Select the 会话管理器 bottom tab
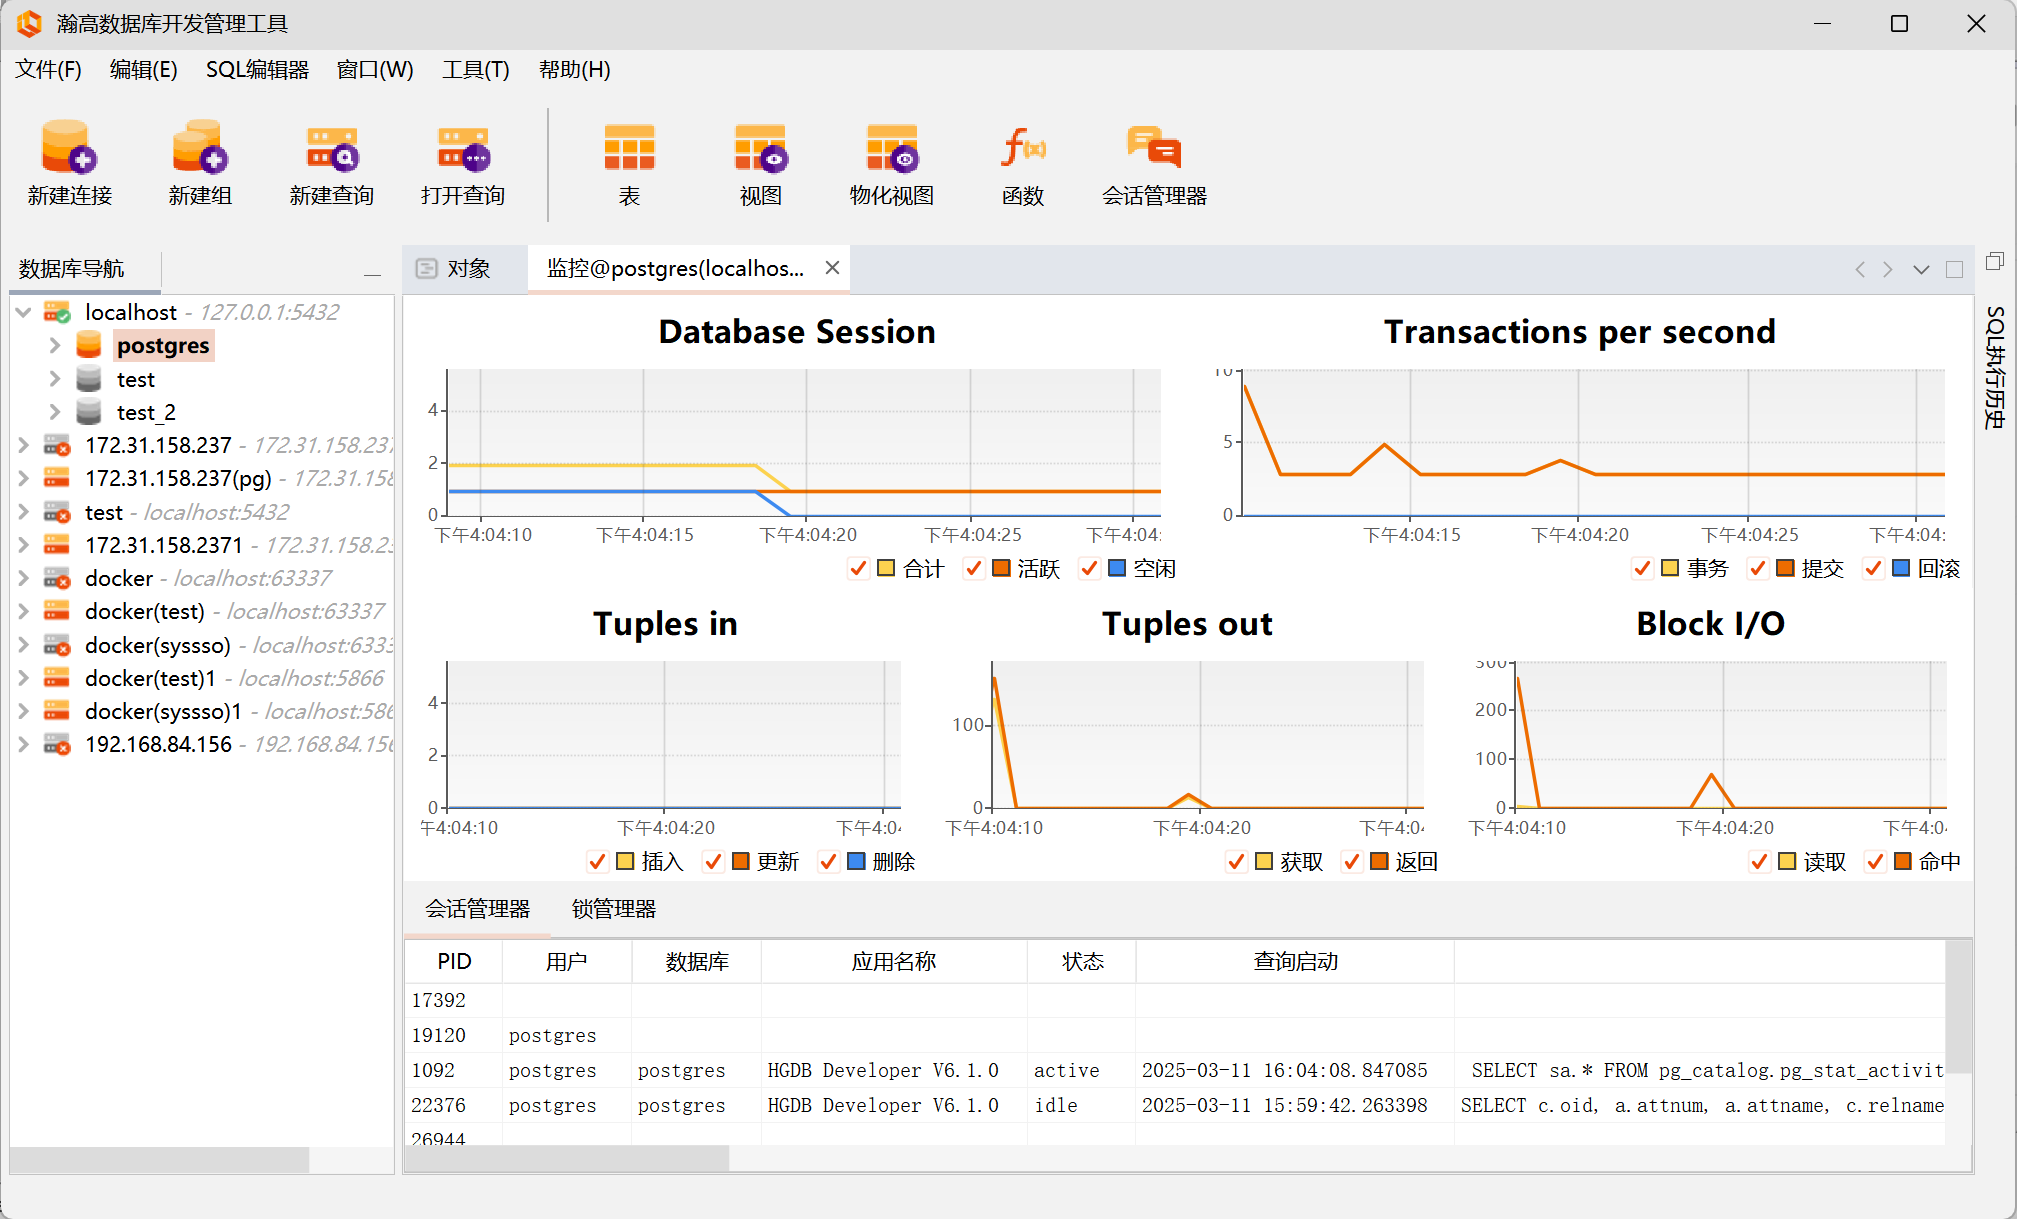 (x=477, y=909)
